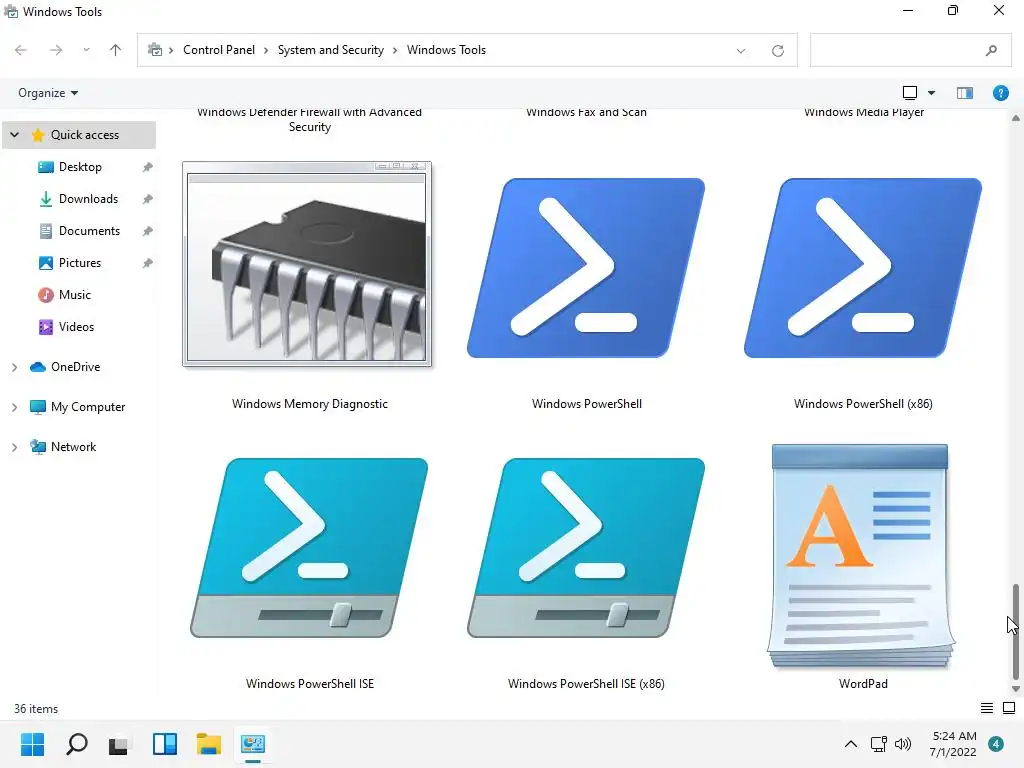Open the WordPad icon

(861, 556)
